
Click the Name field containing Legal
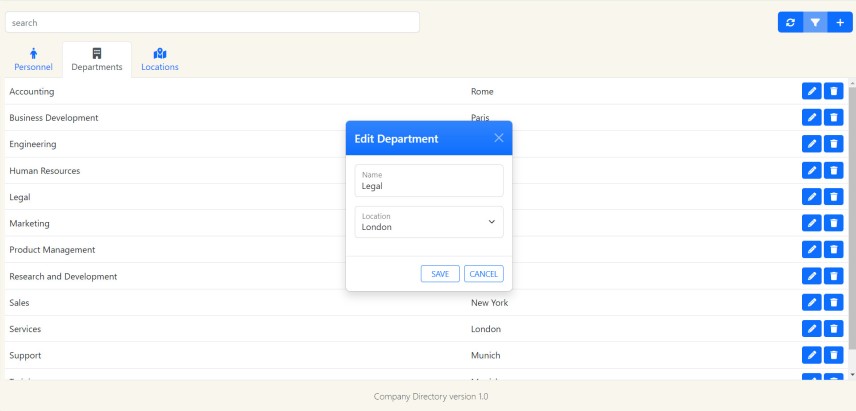[x=429, y=181]
